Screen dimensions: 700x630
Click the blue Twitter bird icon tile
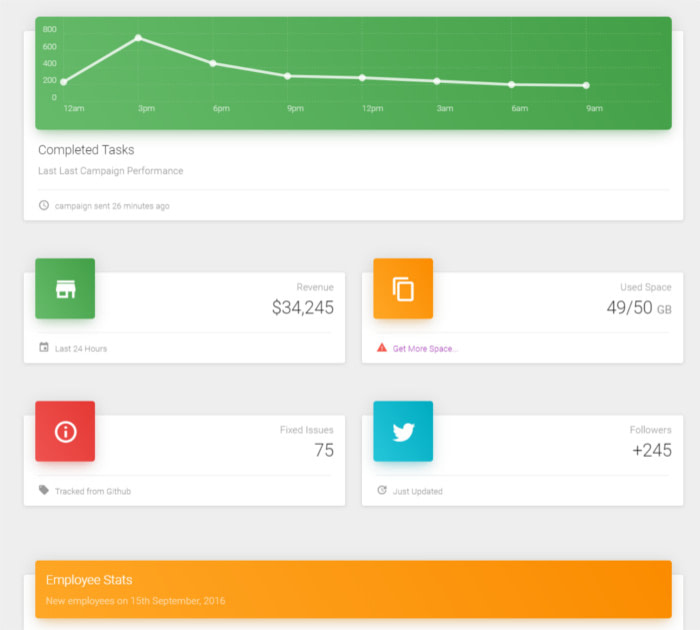403,431
